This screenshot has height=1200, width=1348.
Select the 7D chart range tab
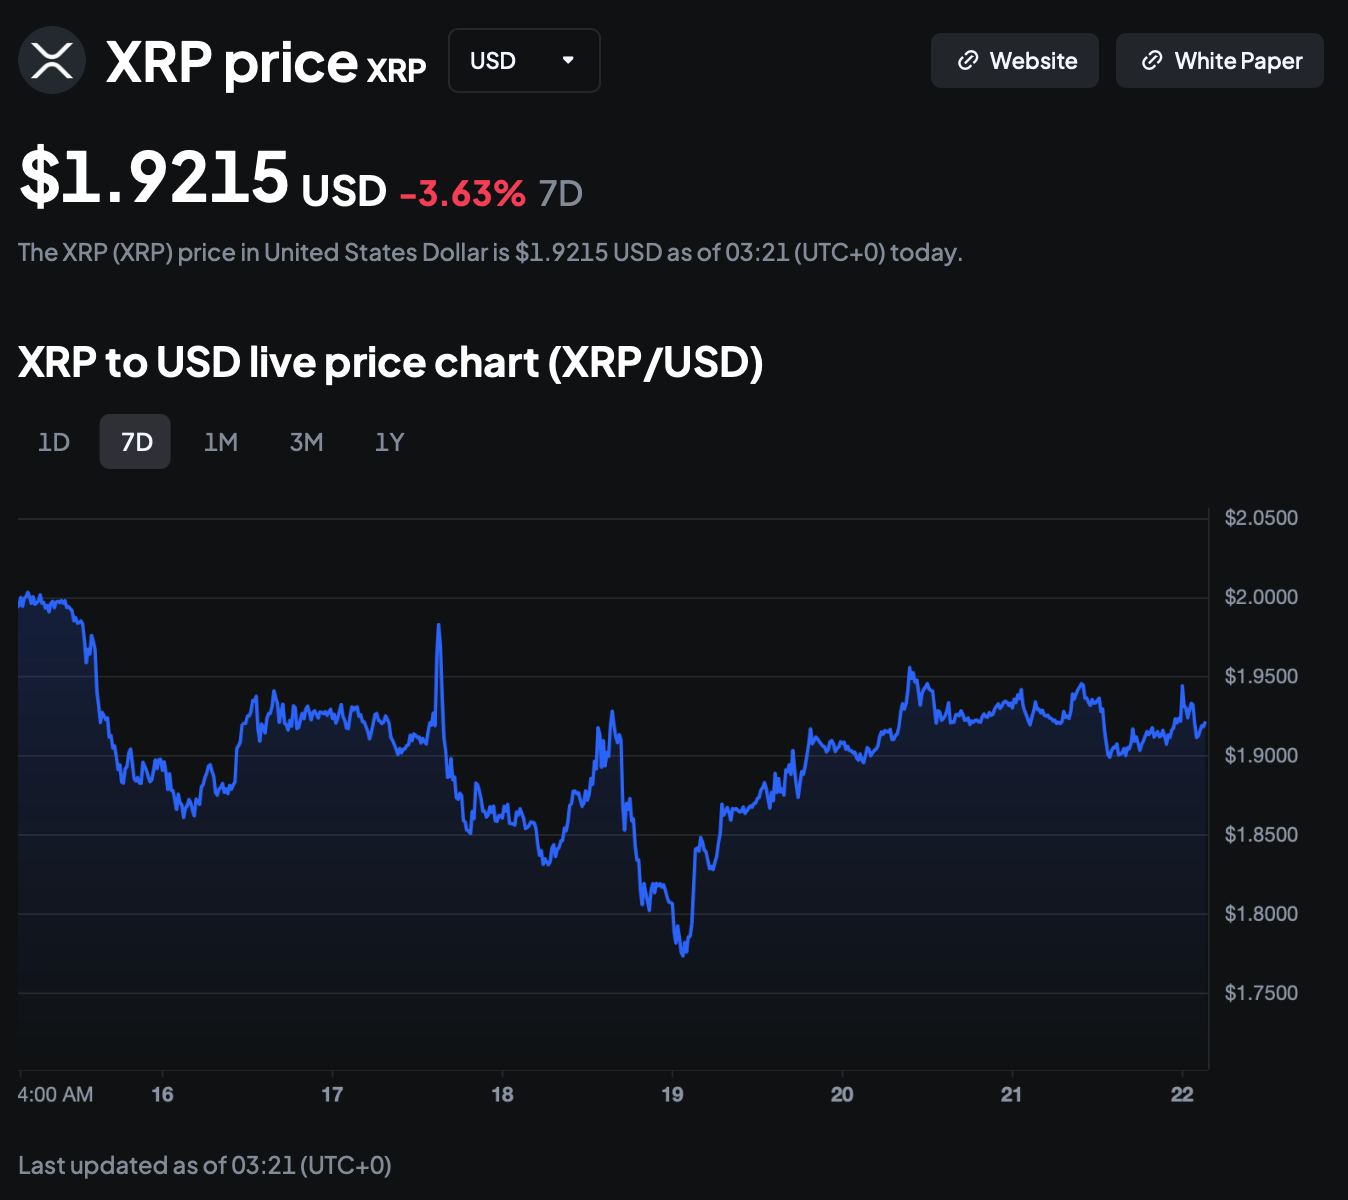pyautogui.click(x=136, y=442)
